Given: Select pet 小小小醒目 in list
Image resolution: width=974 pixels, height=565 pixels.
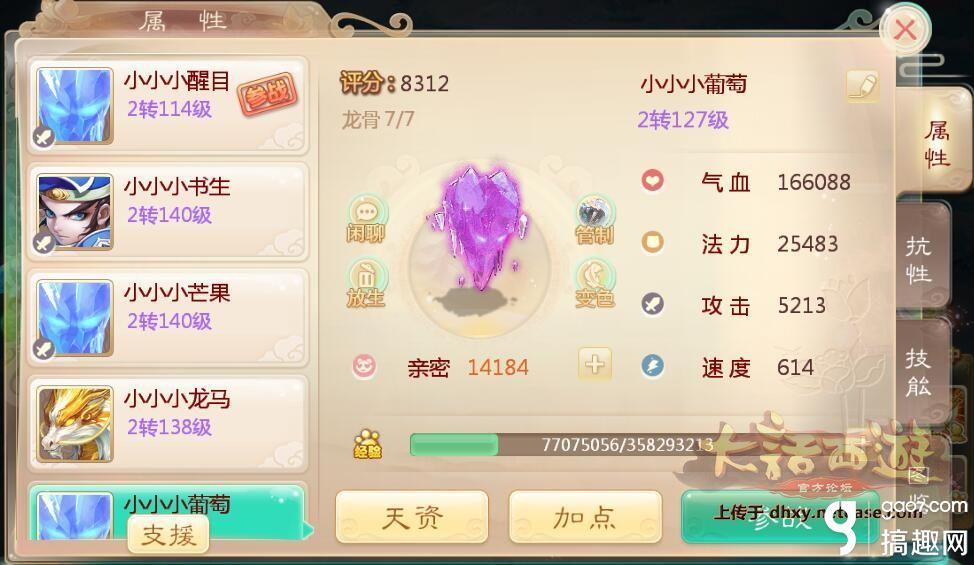Looking at the screenshot, I should (168, 106).
